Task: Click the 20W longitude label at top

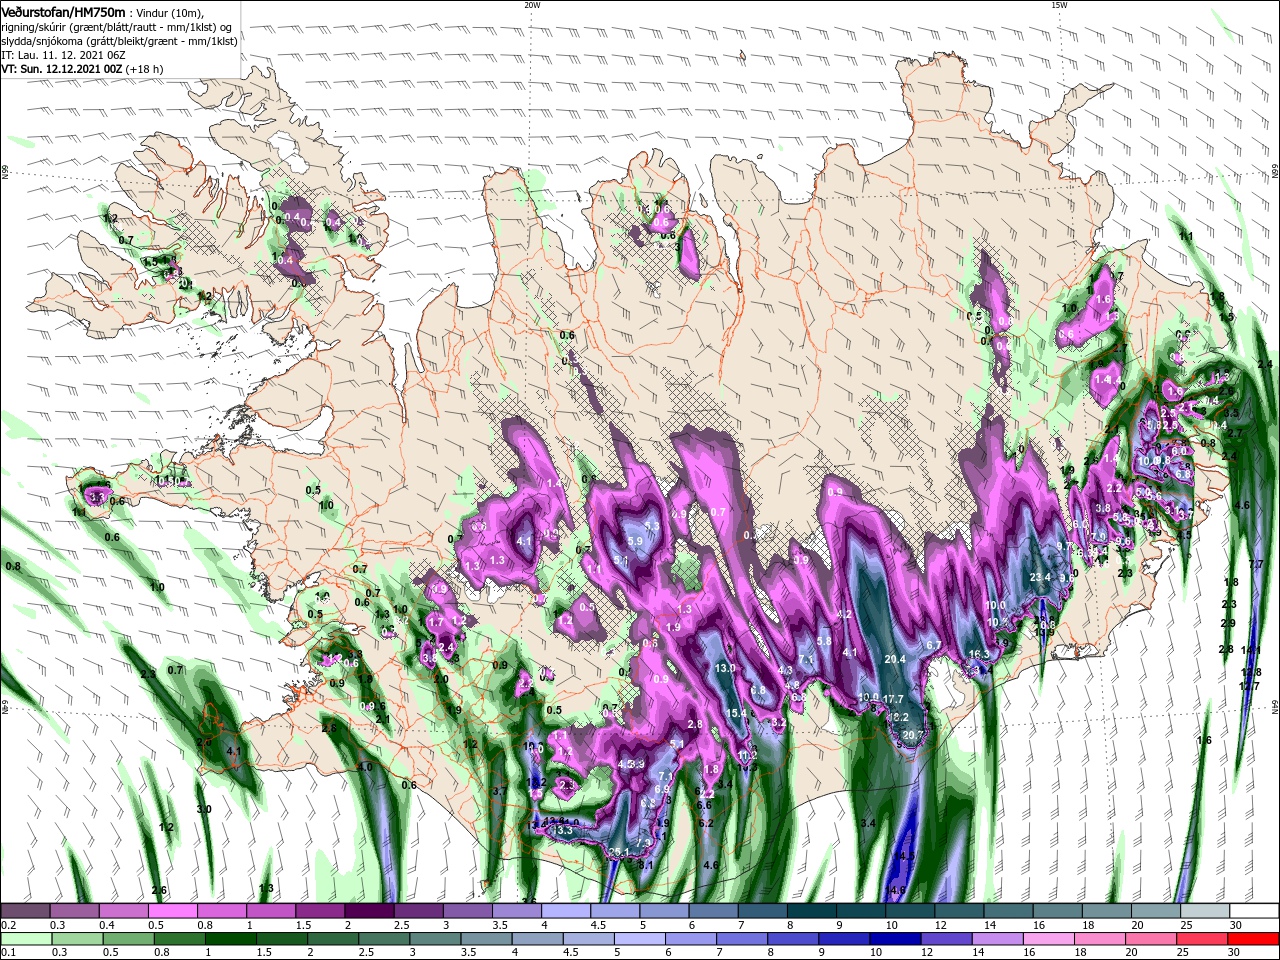Action: [532, 4]
